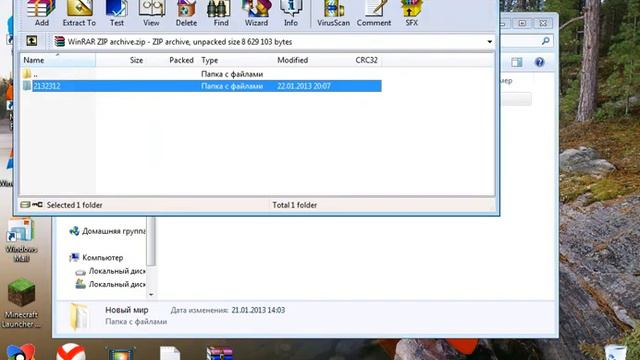640x360 pixels.
Task: Click the 'Selected 1 folder' status text
Action: (x=74, y=205)
